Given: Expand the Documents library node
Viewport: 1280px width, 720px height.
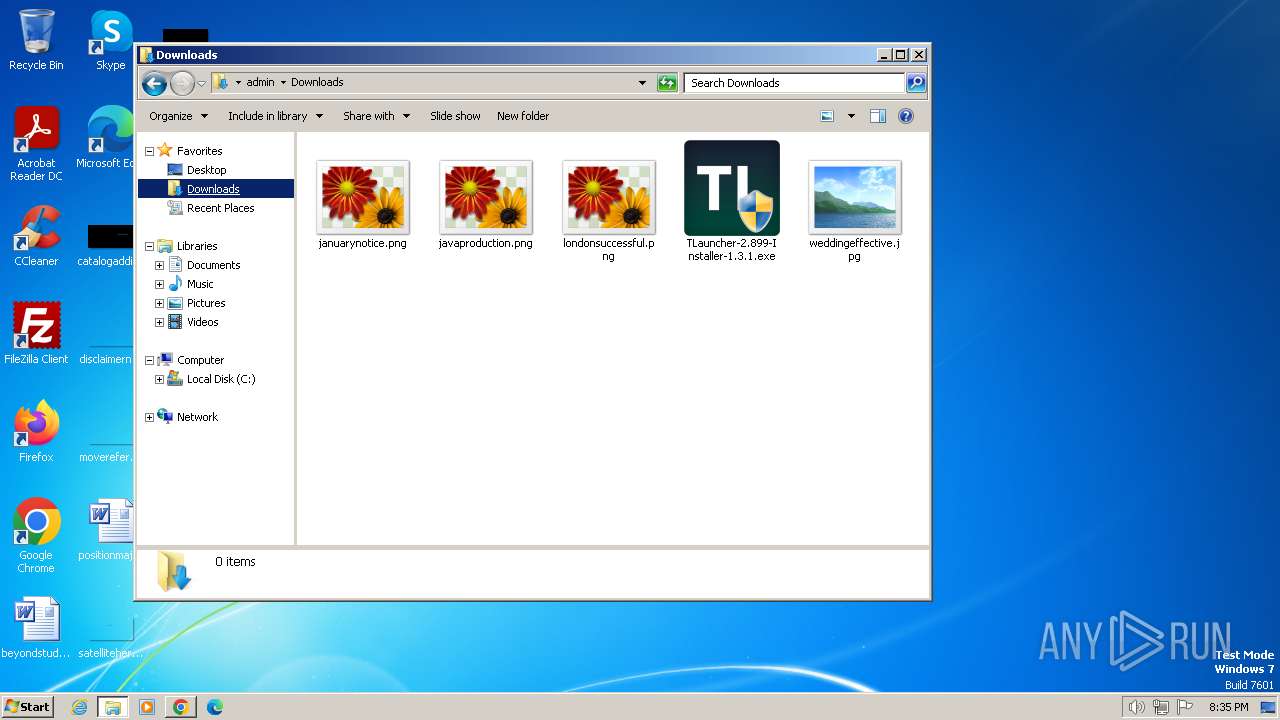Looking at the screenshot, I should [x=159, y=265].
